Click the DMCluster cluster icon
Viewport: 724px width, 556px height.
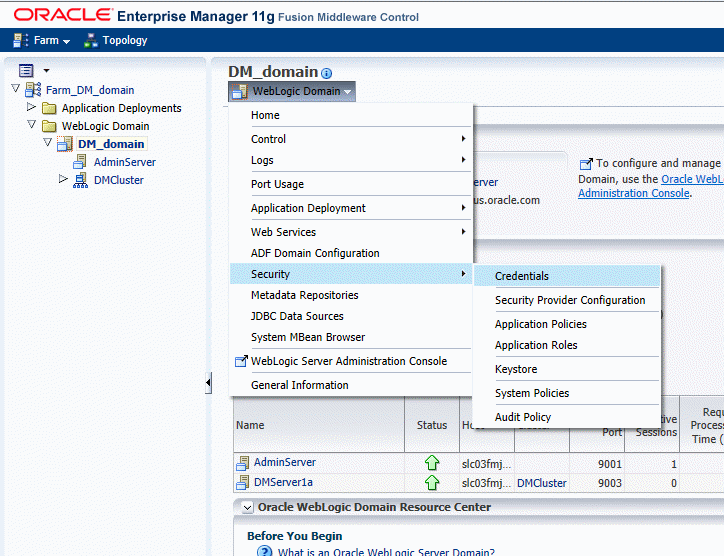pyautogui.click(x=80, y=180)
